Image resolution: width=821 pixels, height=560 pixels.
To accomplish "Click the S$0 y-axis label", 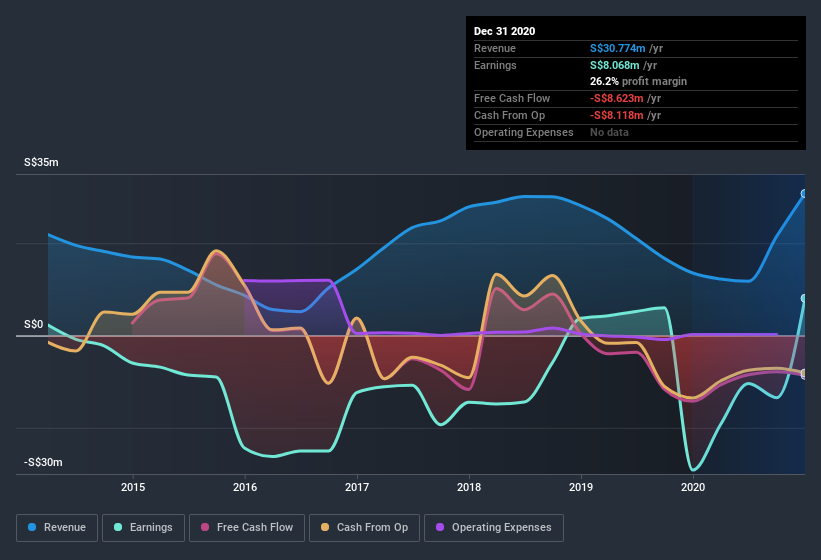I will 34,324.
